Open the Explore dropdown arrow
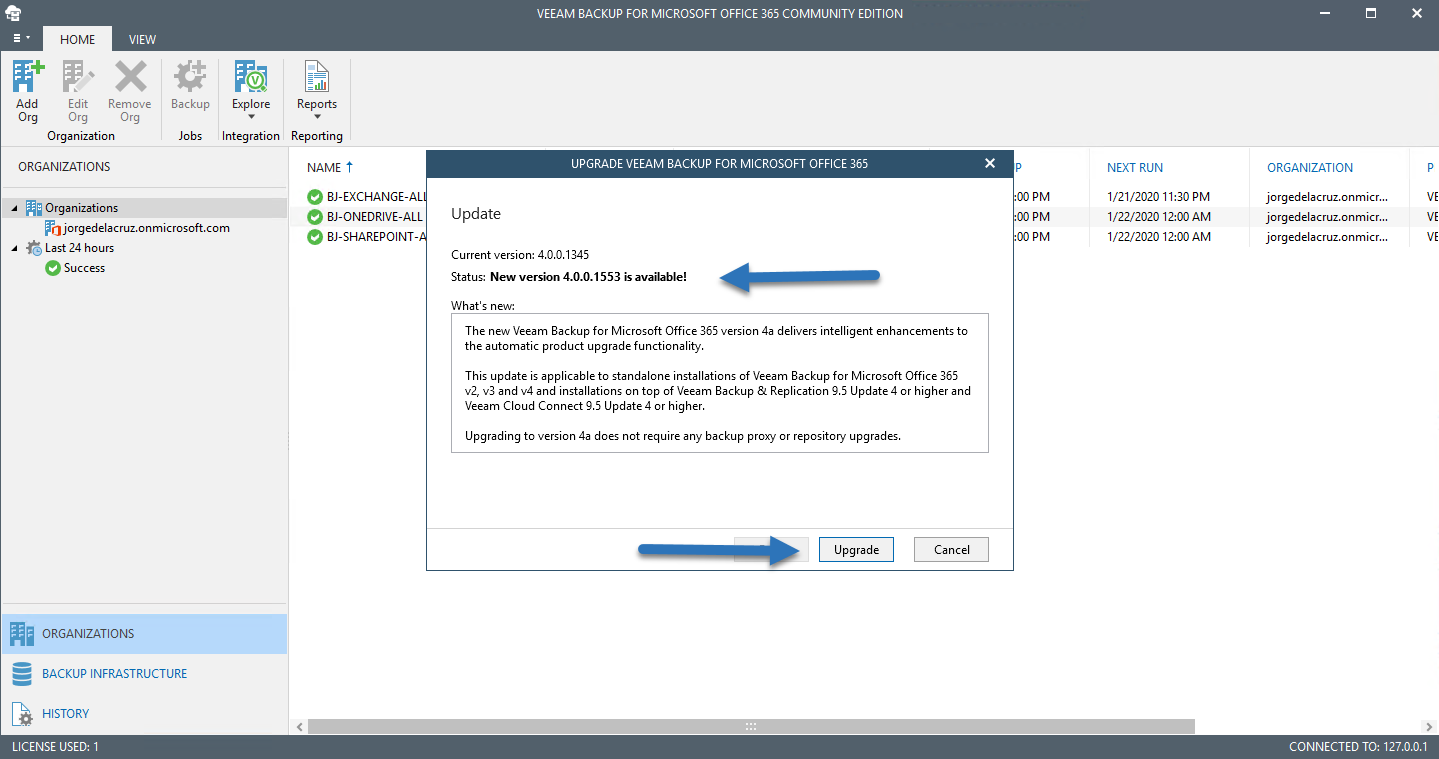 point(251,116)
